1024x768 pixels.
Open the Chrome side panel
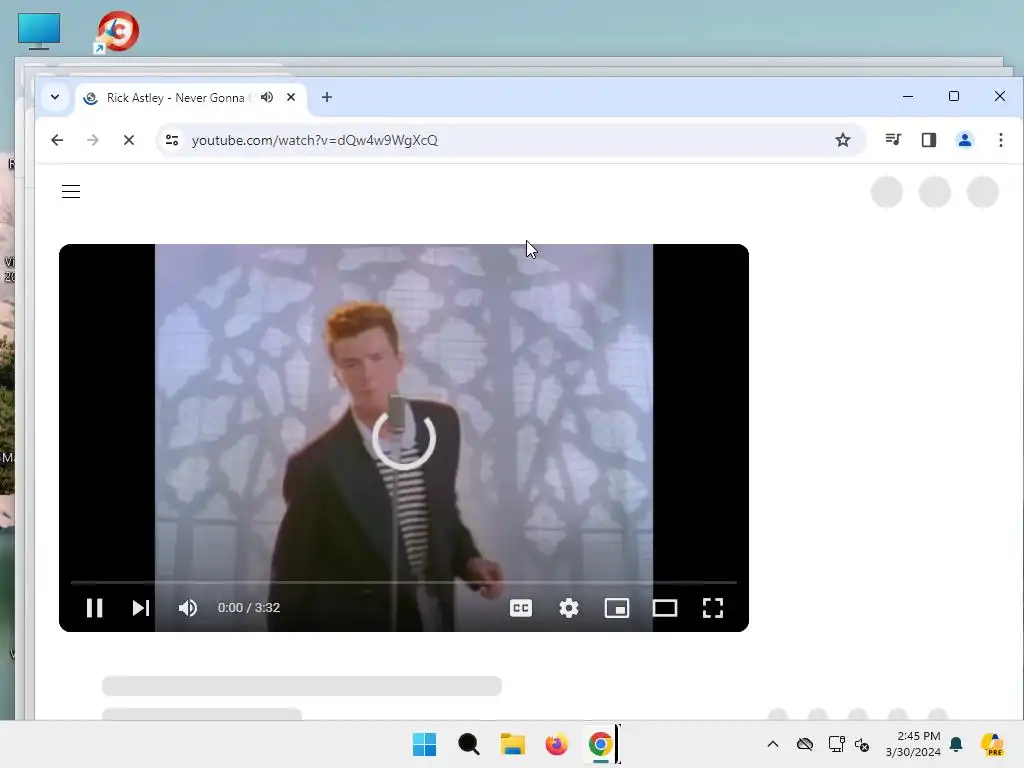[x=929, y=140]
